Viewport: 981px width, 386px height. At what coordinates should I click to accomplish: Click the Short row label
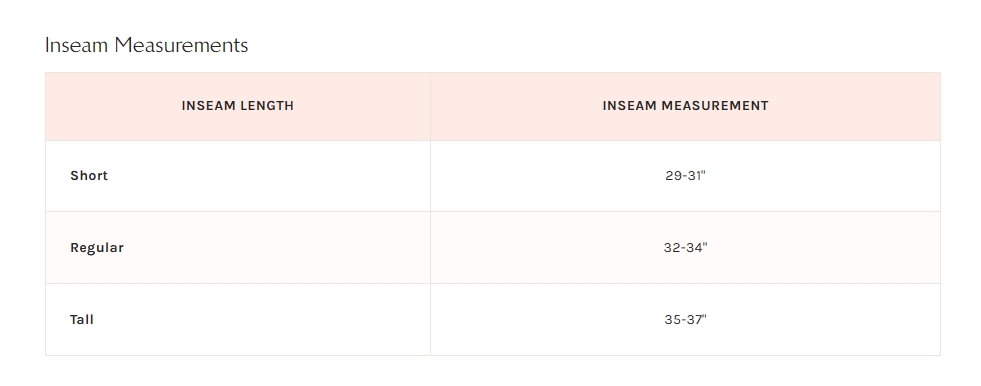click(89, 176)
